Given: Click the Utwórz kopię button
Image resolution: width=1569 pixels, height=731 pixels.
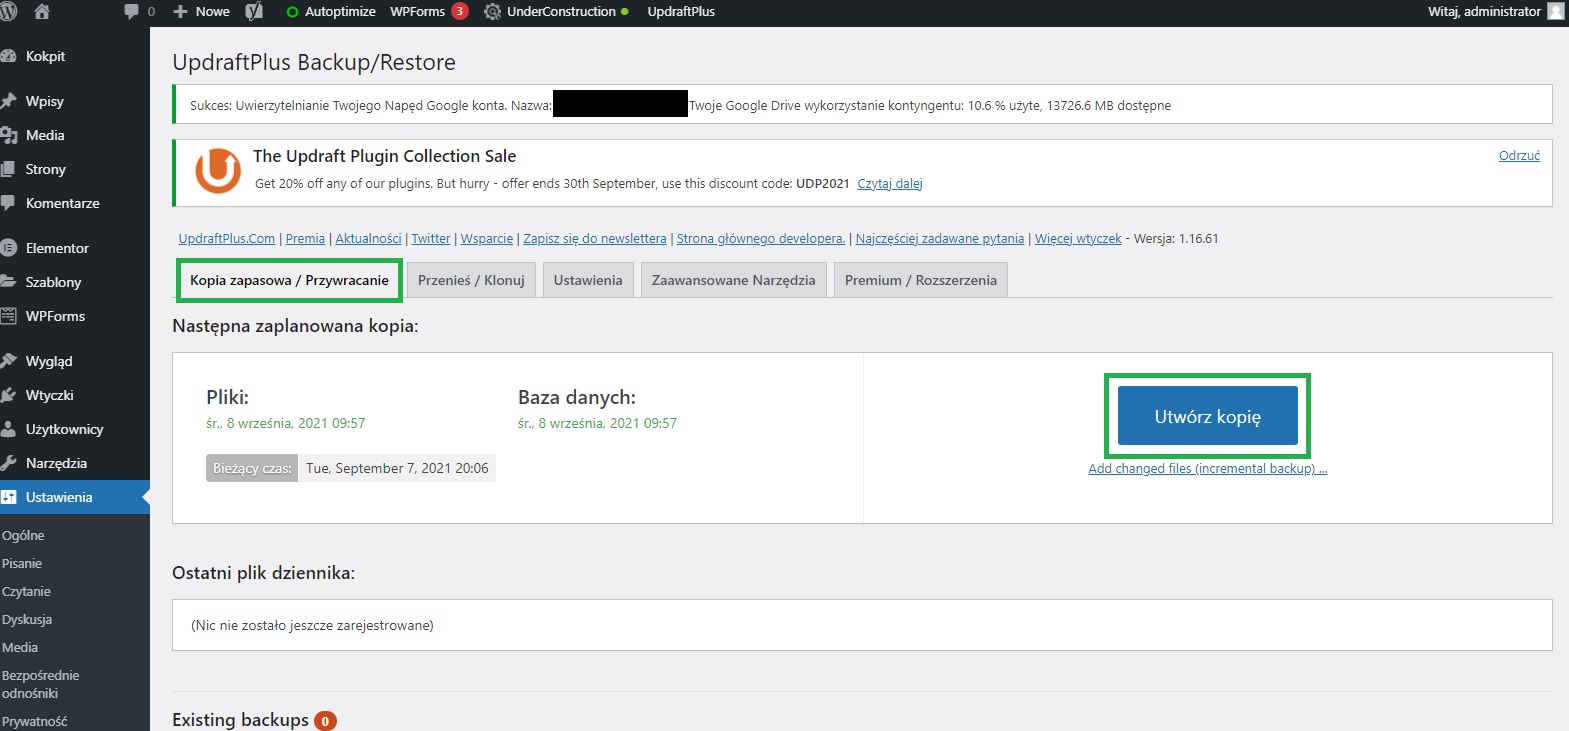Looking at the screenshot, I should coord(1207,416).
